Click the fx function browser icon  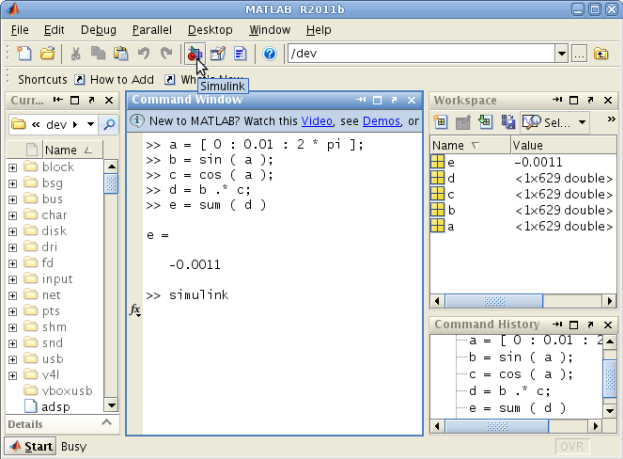(135, 310)
